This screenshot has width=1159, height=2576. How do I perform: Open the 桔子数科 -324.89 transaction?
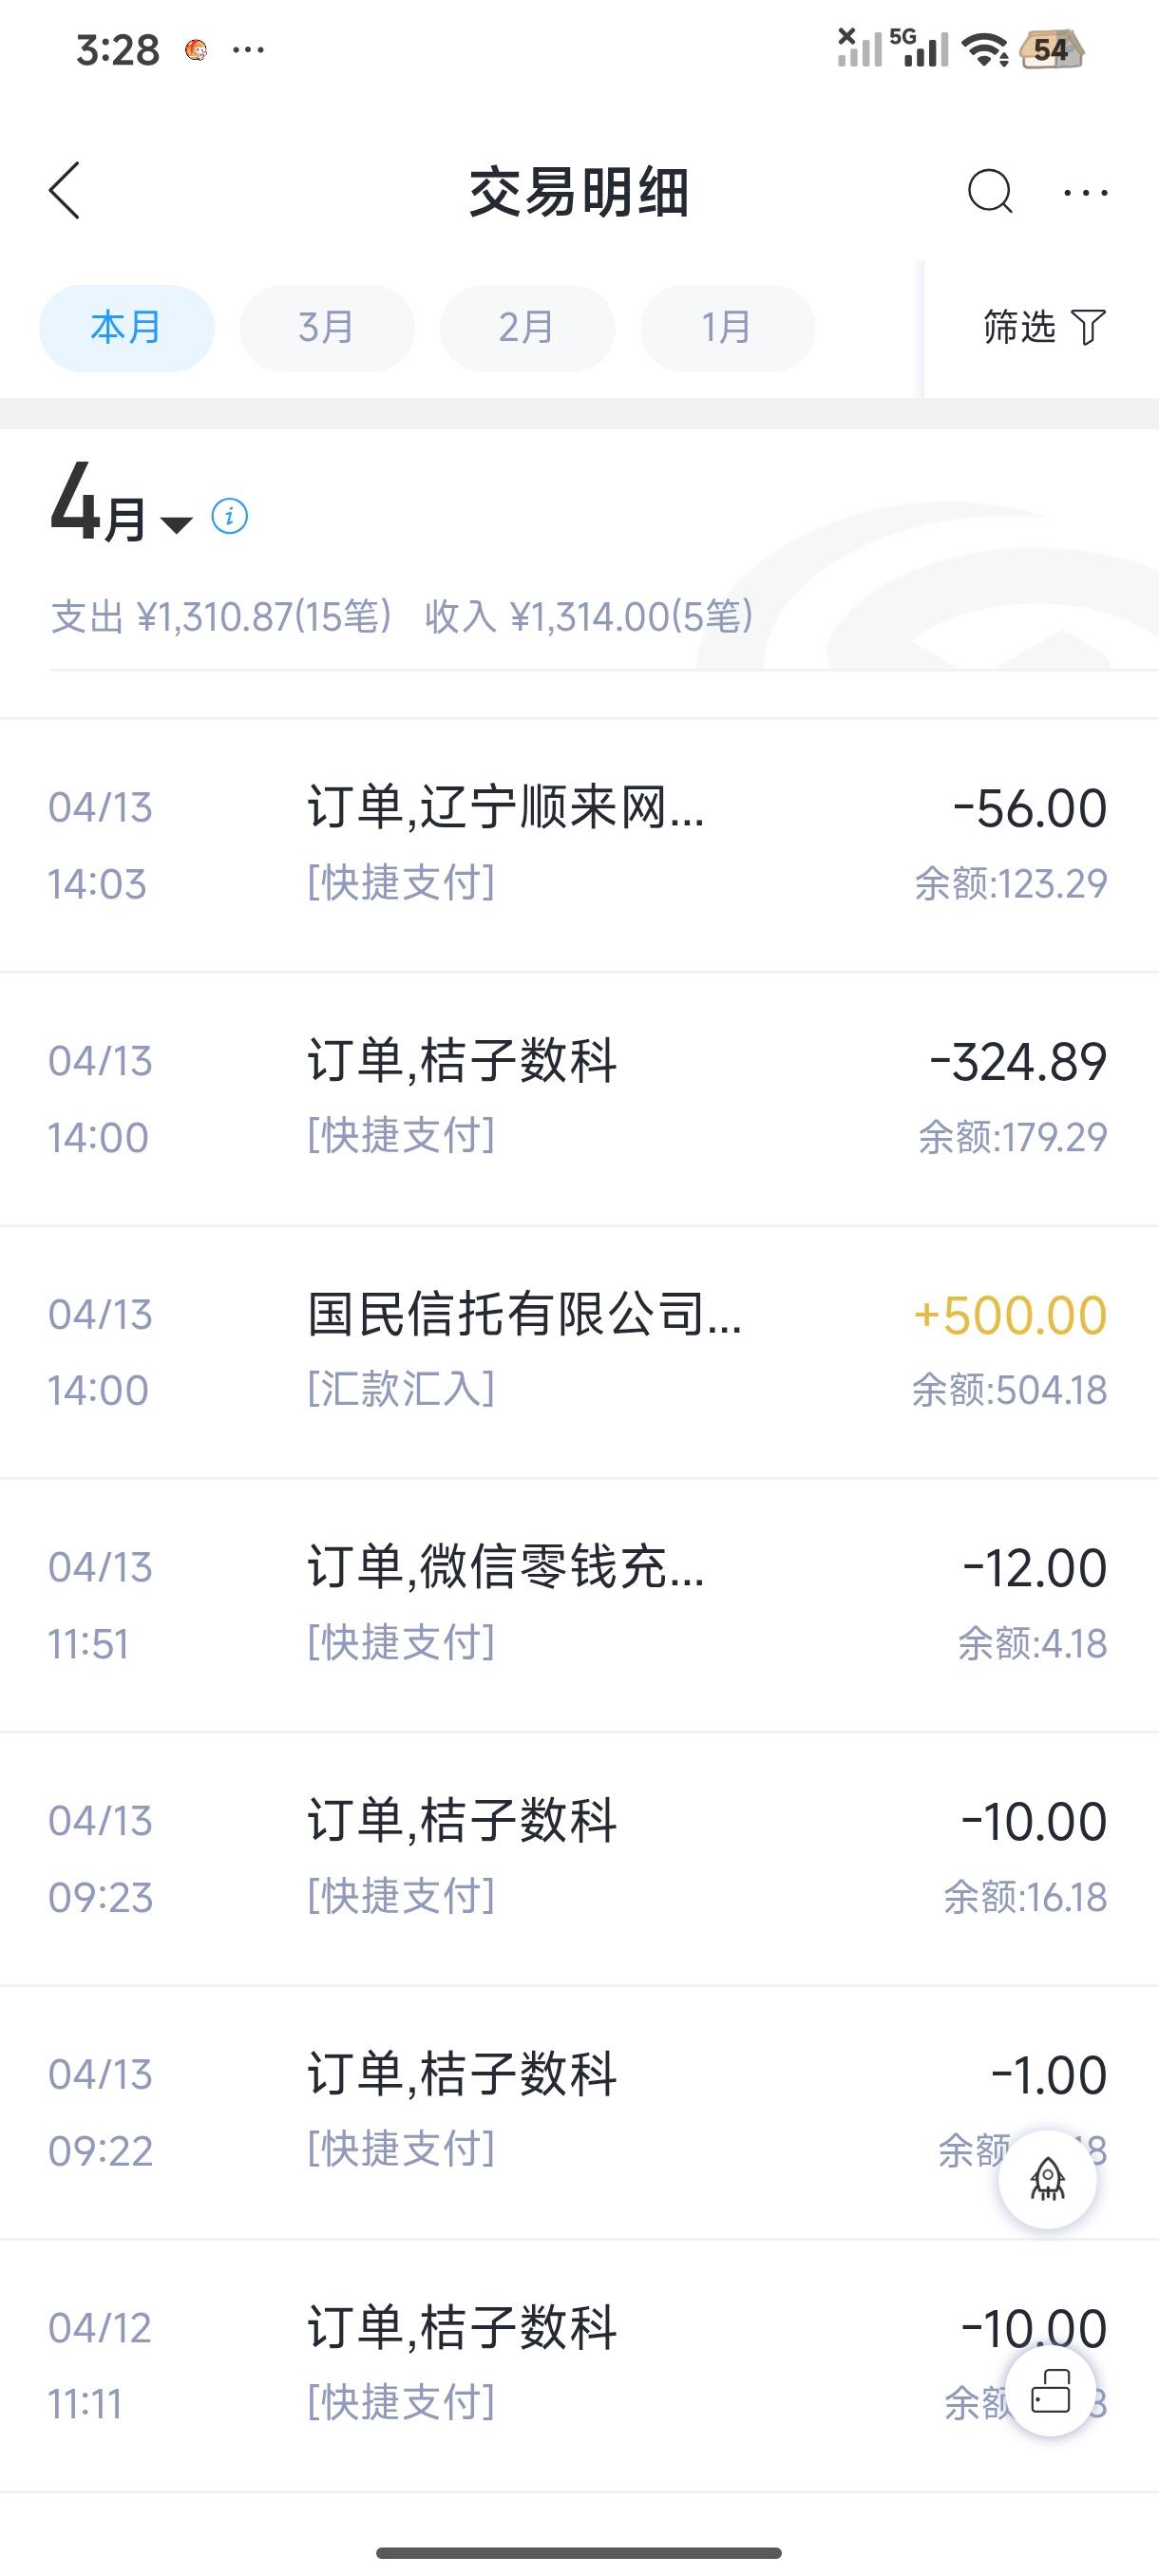tap(579, 1098)
